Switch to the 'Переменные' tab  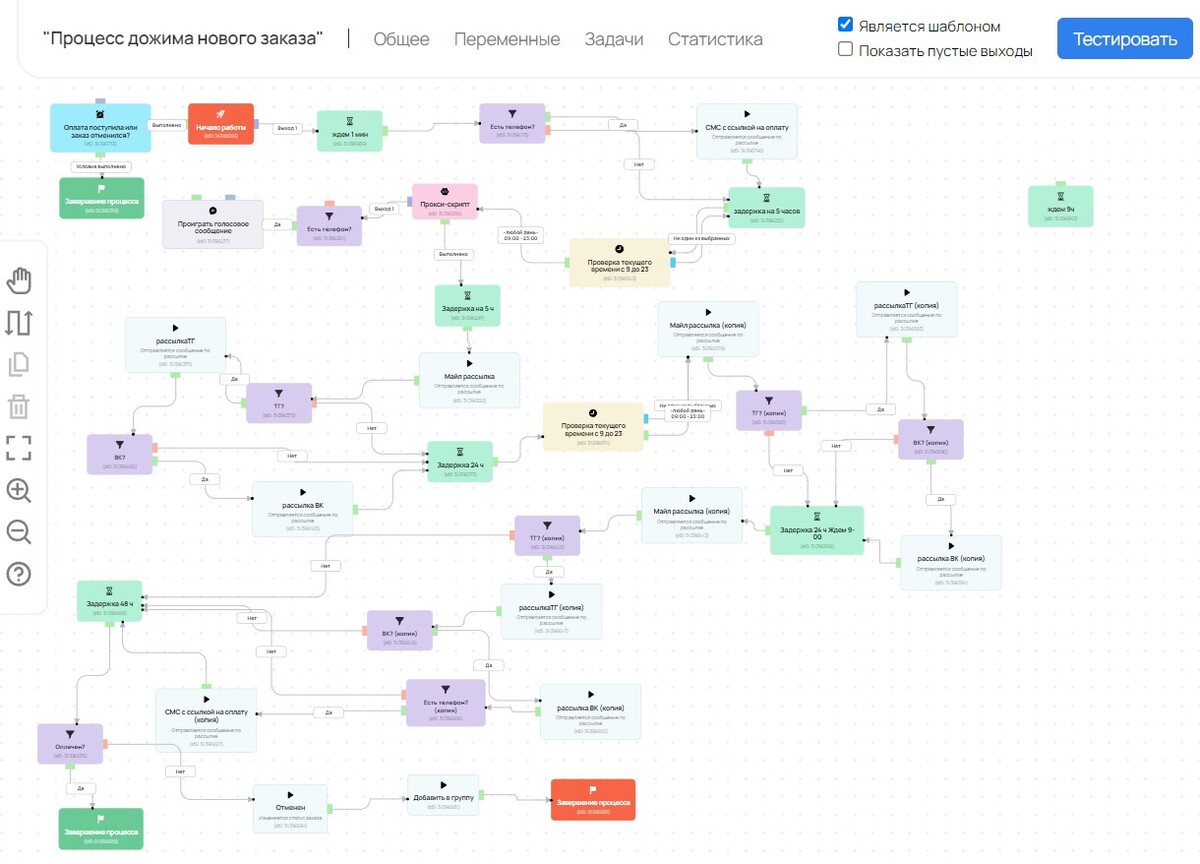pyautogui.click(x=507, y=39)
